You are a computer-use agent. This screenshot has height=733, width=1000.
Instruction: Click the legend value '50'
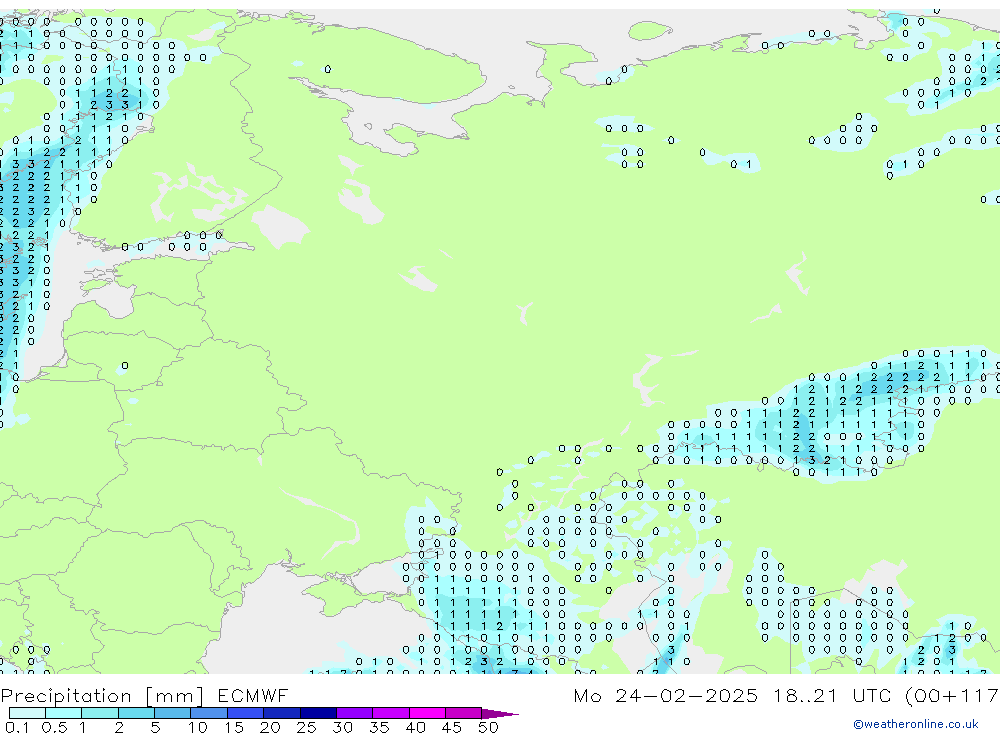(488, 727)
